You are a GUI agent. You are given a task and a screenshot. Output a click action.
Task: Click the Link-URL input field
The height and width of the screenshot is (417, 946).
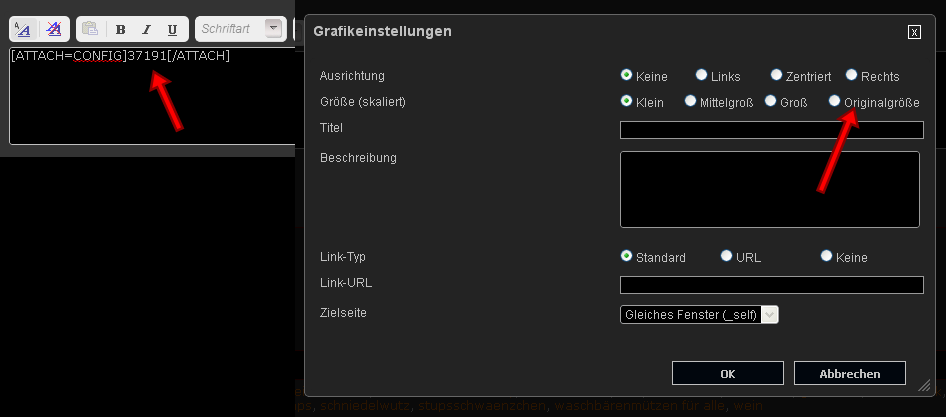772,285
